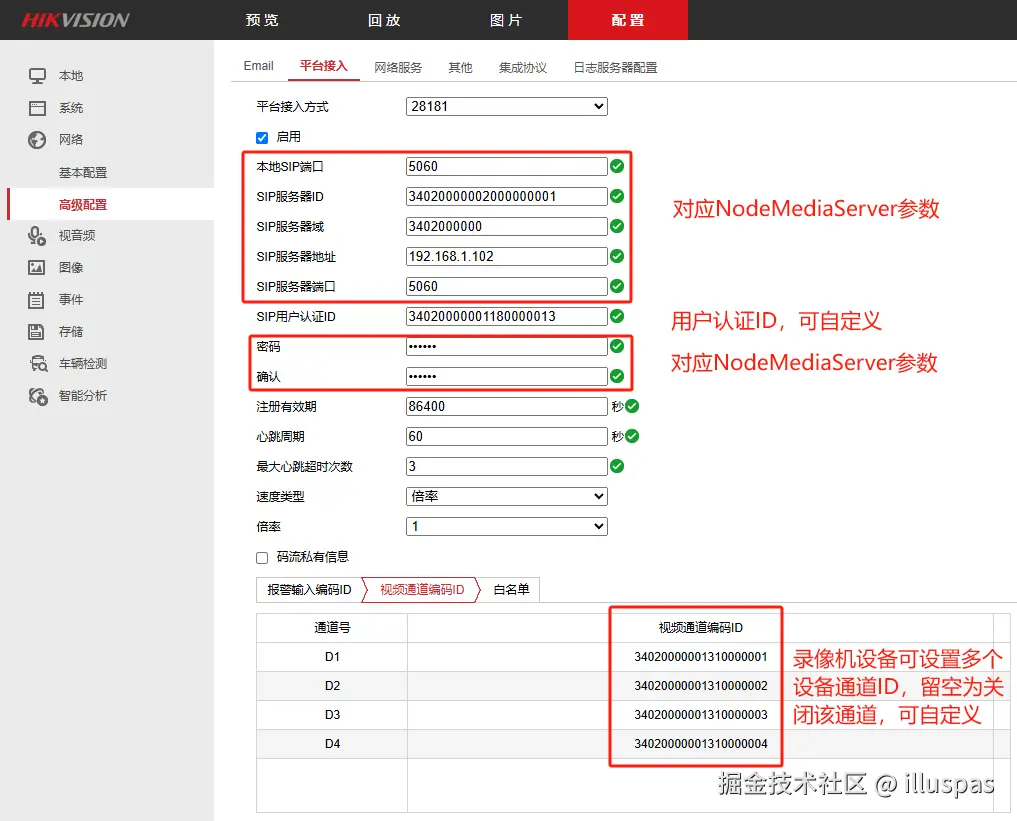Image resolution: width=1017 pixels, height=821 pixels.
Task: Open 视音频 settings in the sidebar
Action: point(77,235)
